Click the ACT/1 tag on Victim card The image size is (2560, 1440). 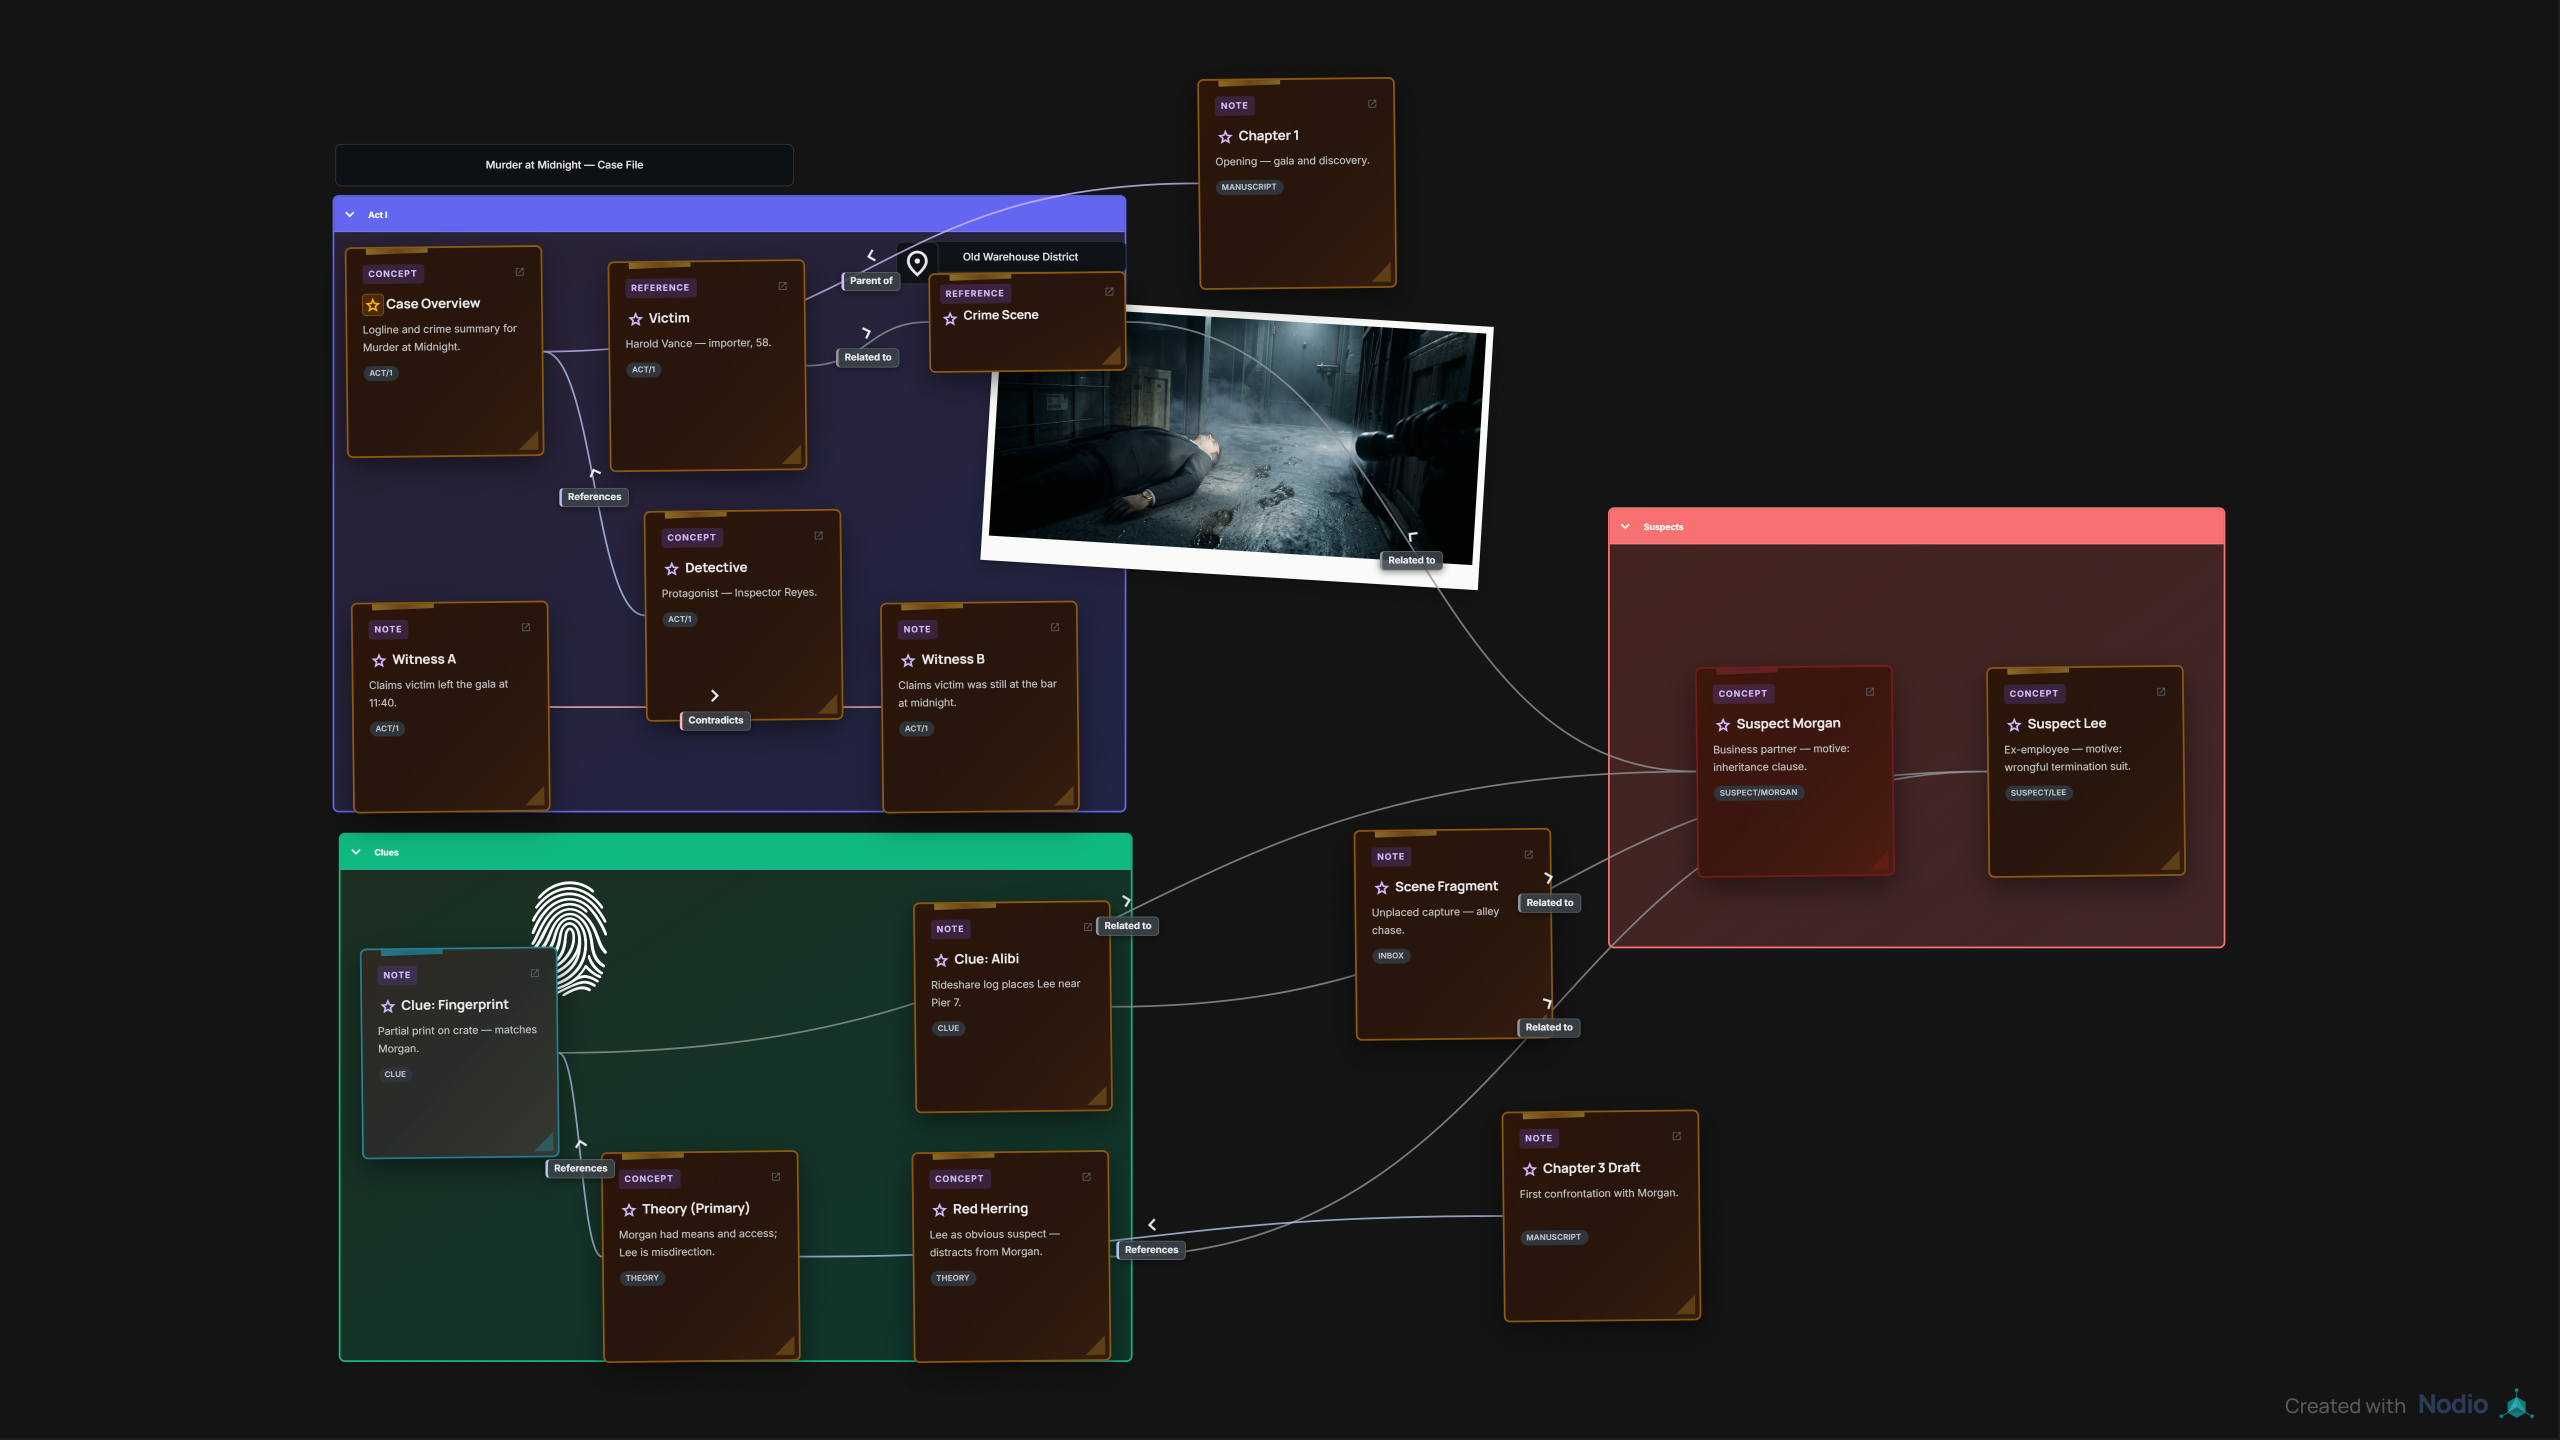[x=644, y=370]
